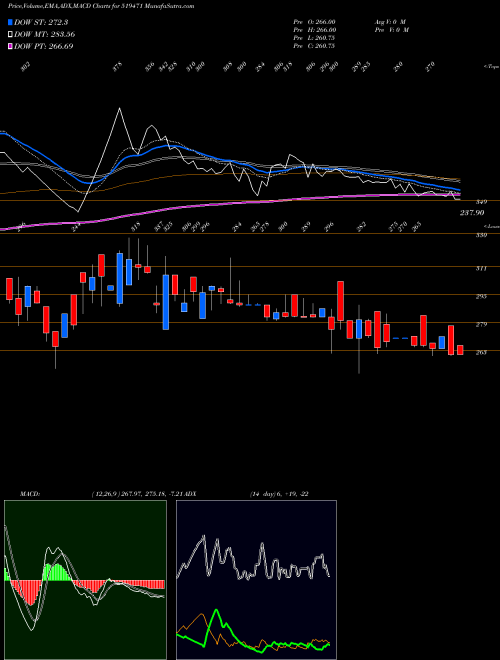
Task: Click the MACD values '(12,26,9) 267.97, 275.18'
Action: point(128,494)
